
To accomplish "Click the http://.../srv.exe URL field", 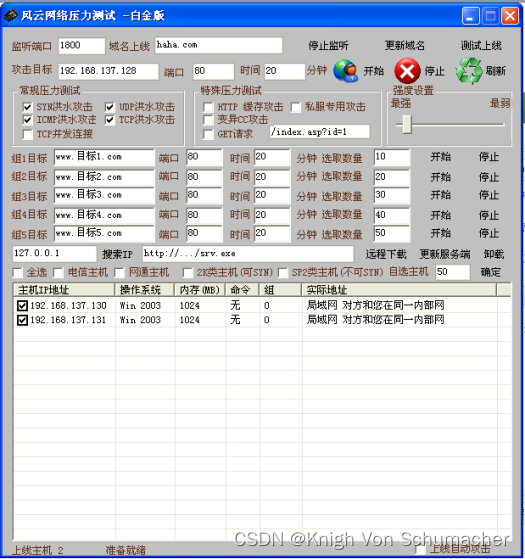I will (248, 253).
